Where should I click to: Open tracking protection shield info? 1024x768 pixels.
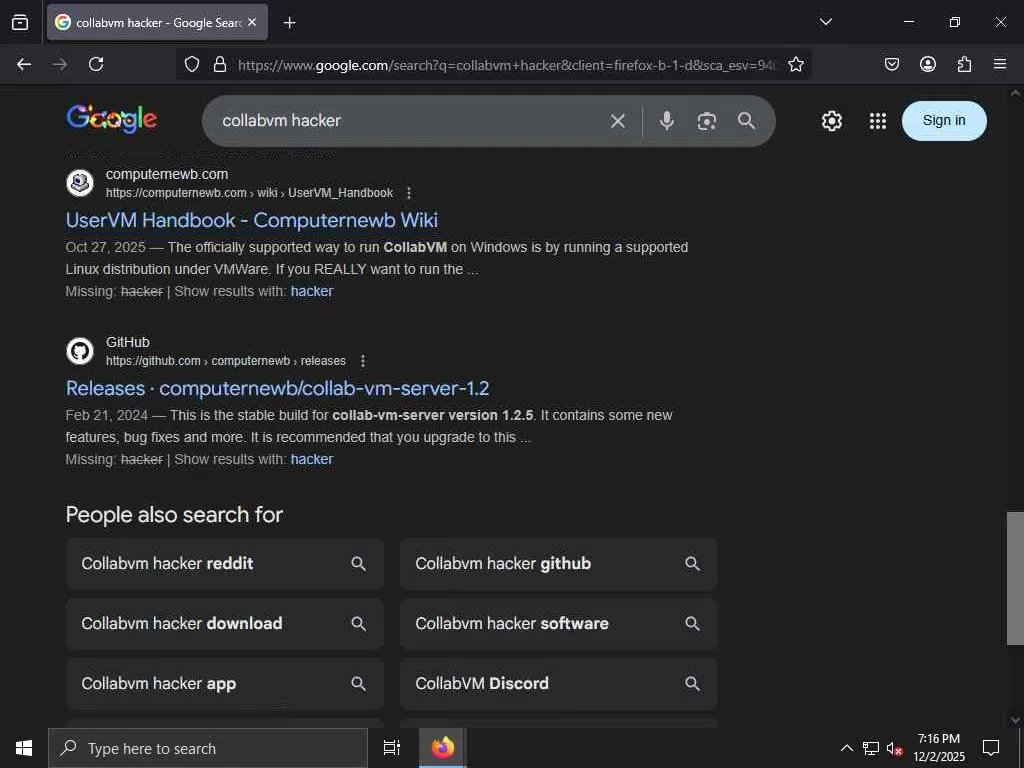point(191,64)
